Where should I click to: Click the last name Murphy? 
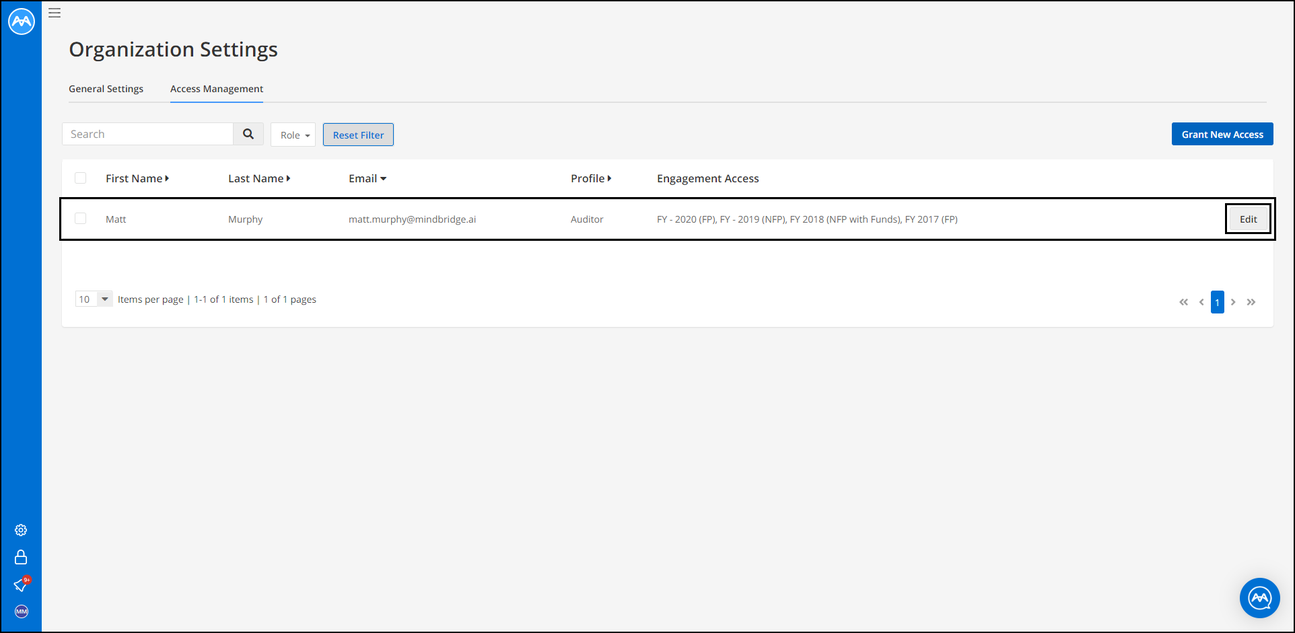point(245,219)
